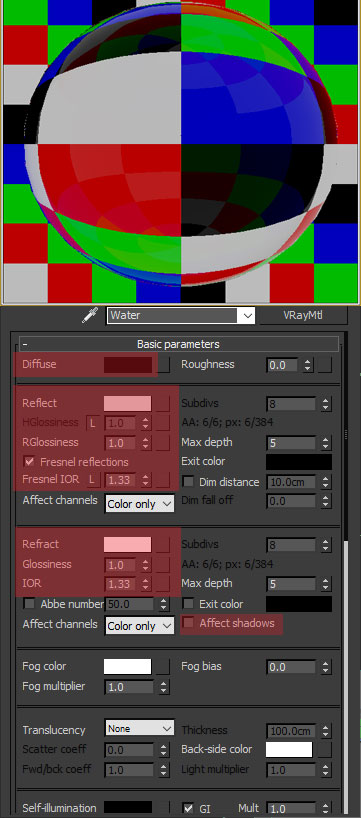Click the Fog color map slot button
The image size is (361, 818).
[163, 667]
